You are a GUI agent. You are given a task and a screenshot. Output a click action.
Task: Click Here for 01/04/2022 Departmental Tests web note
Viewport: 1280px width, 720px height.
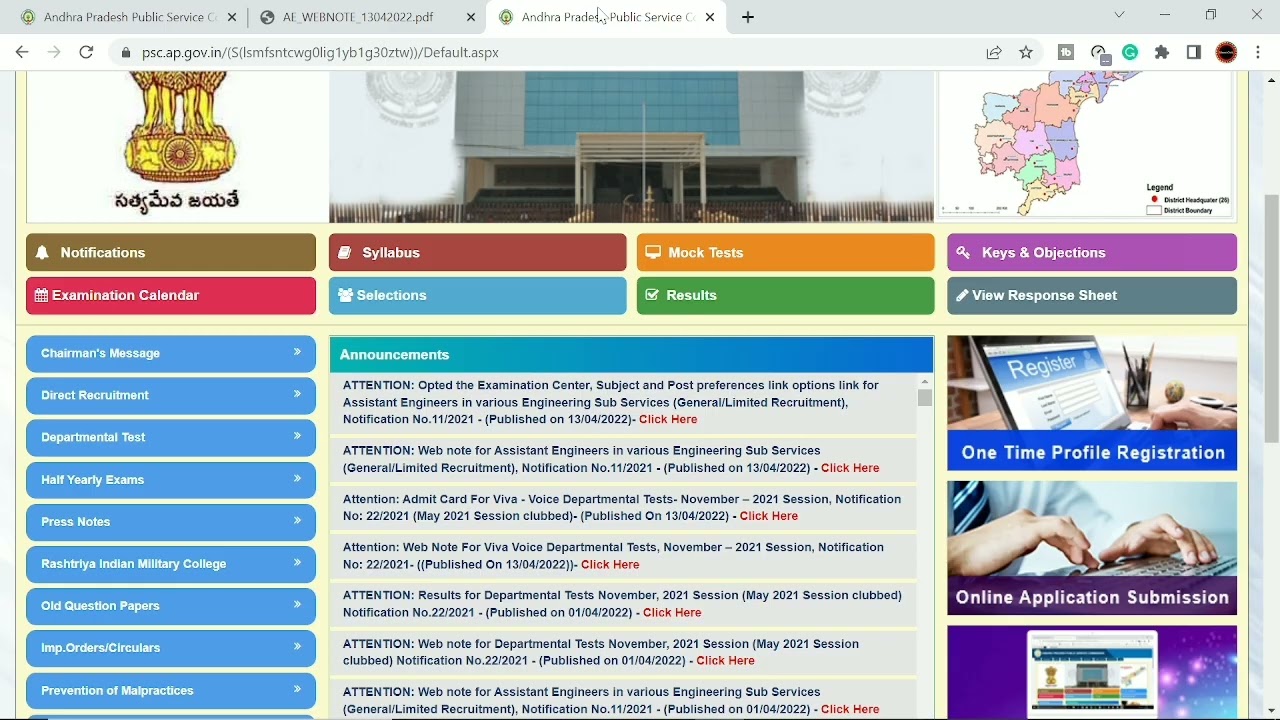click(726, 661)
